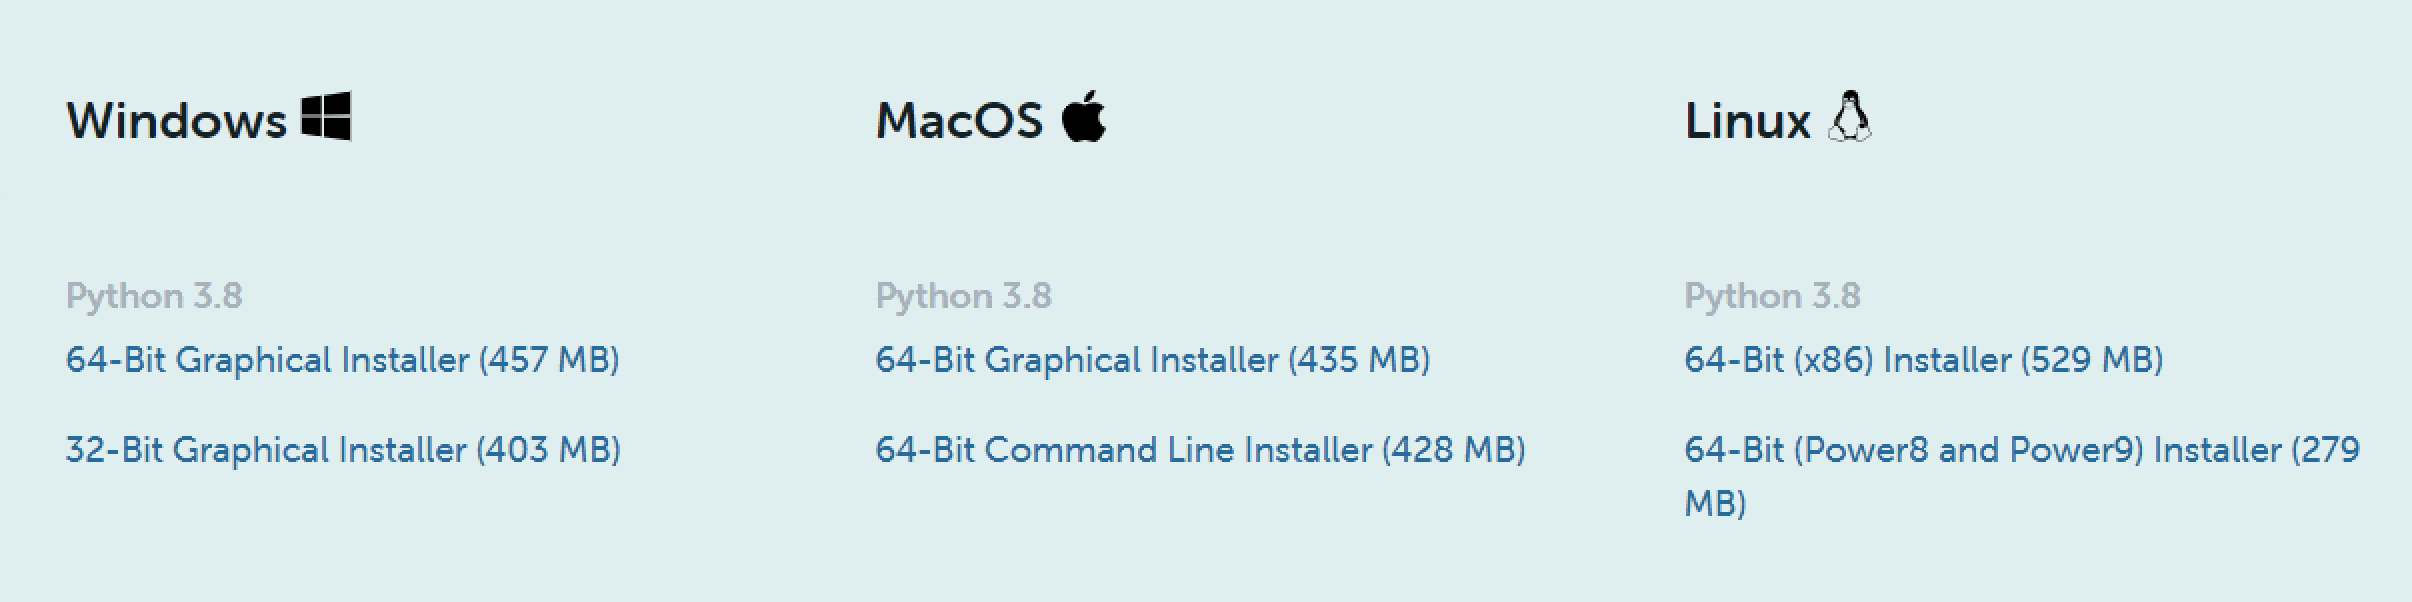Select the Python 3.8 label under Linux
The image size is (2412, 602).
click(x=1773, y=296)
